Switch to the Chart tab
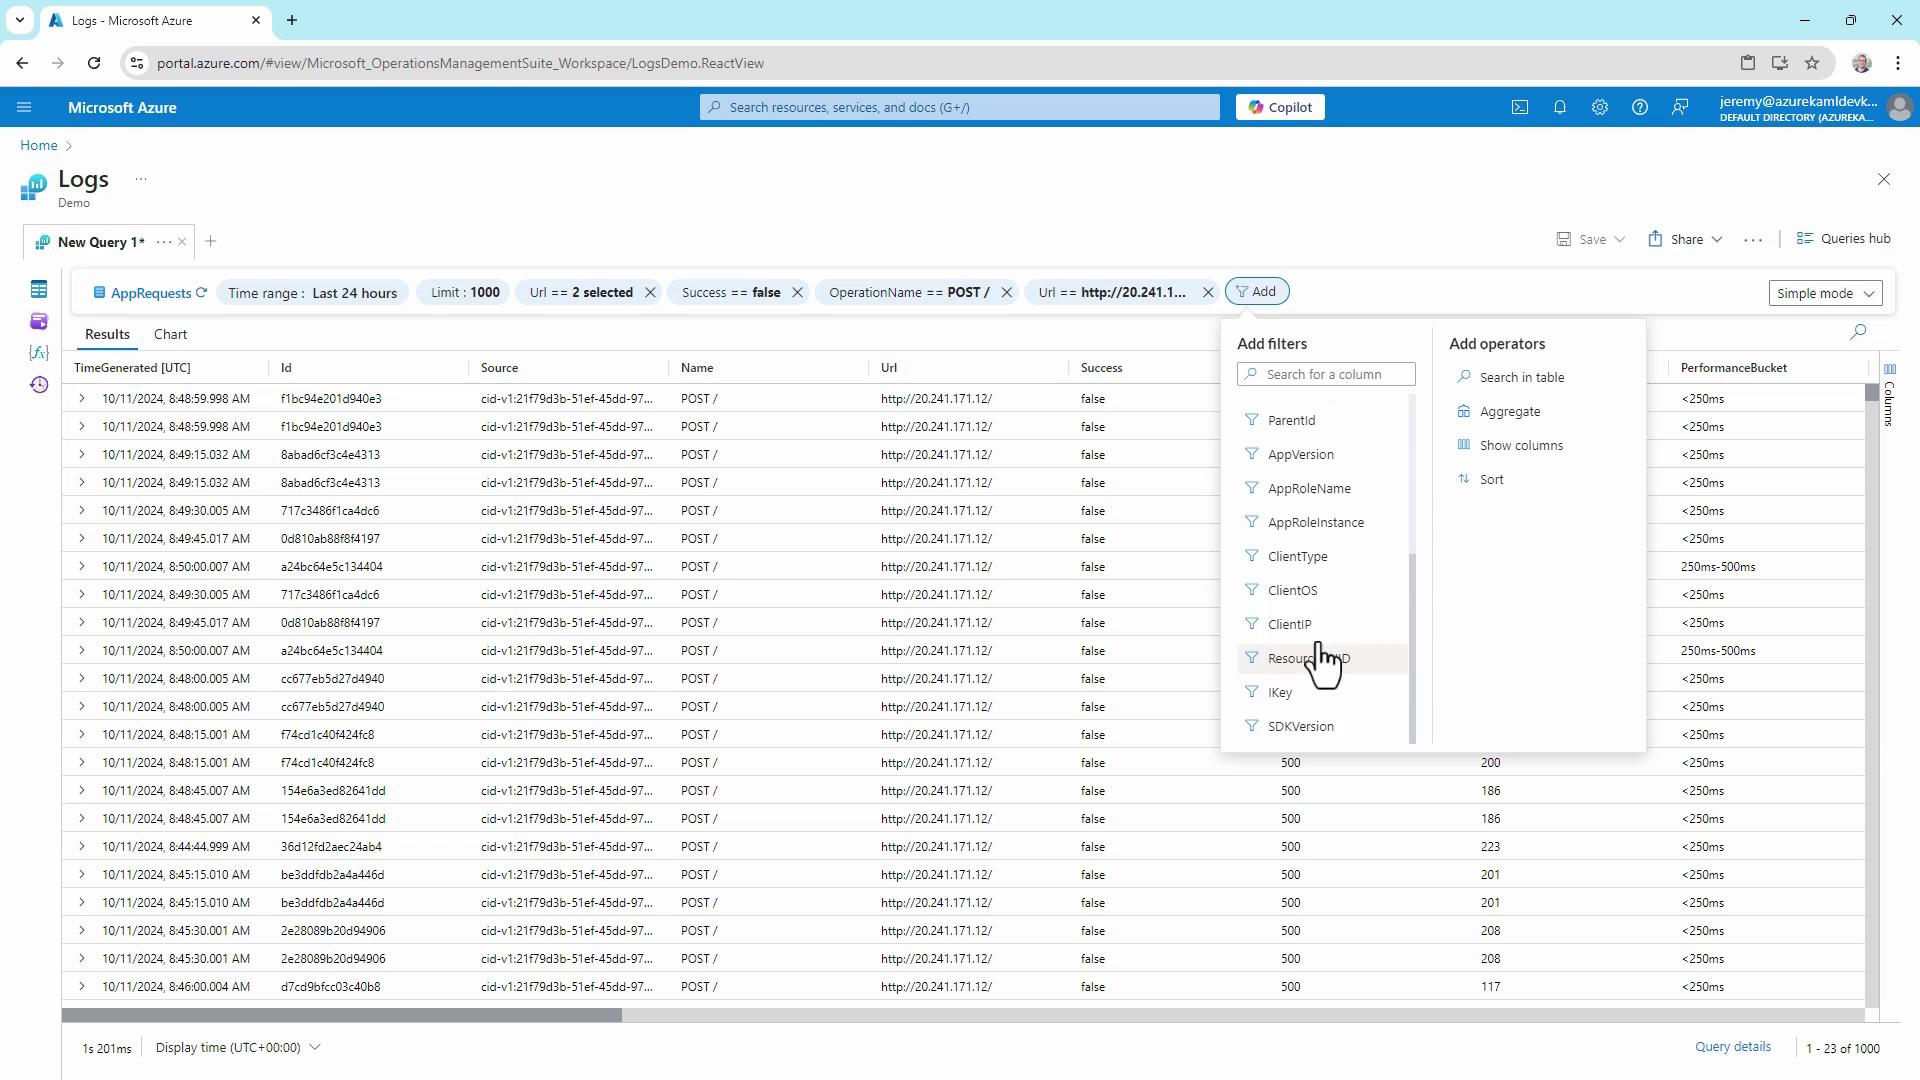 pyautogui.click(x=170, y=334)
